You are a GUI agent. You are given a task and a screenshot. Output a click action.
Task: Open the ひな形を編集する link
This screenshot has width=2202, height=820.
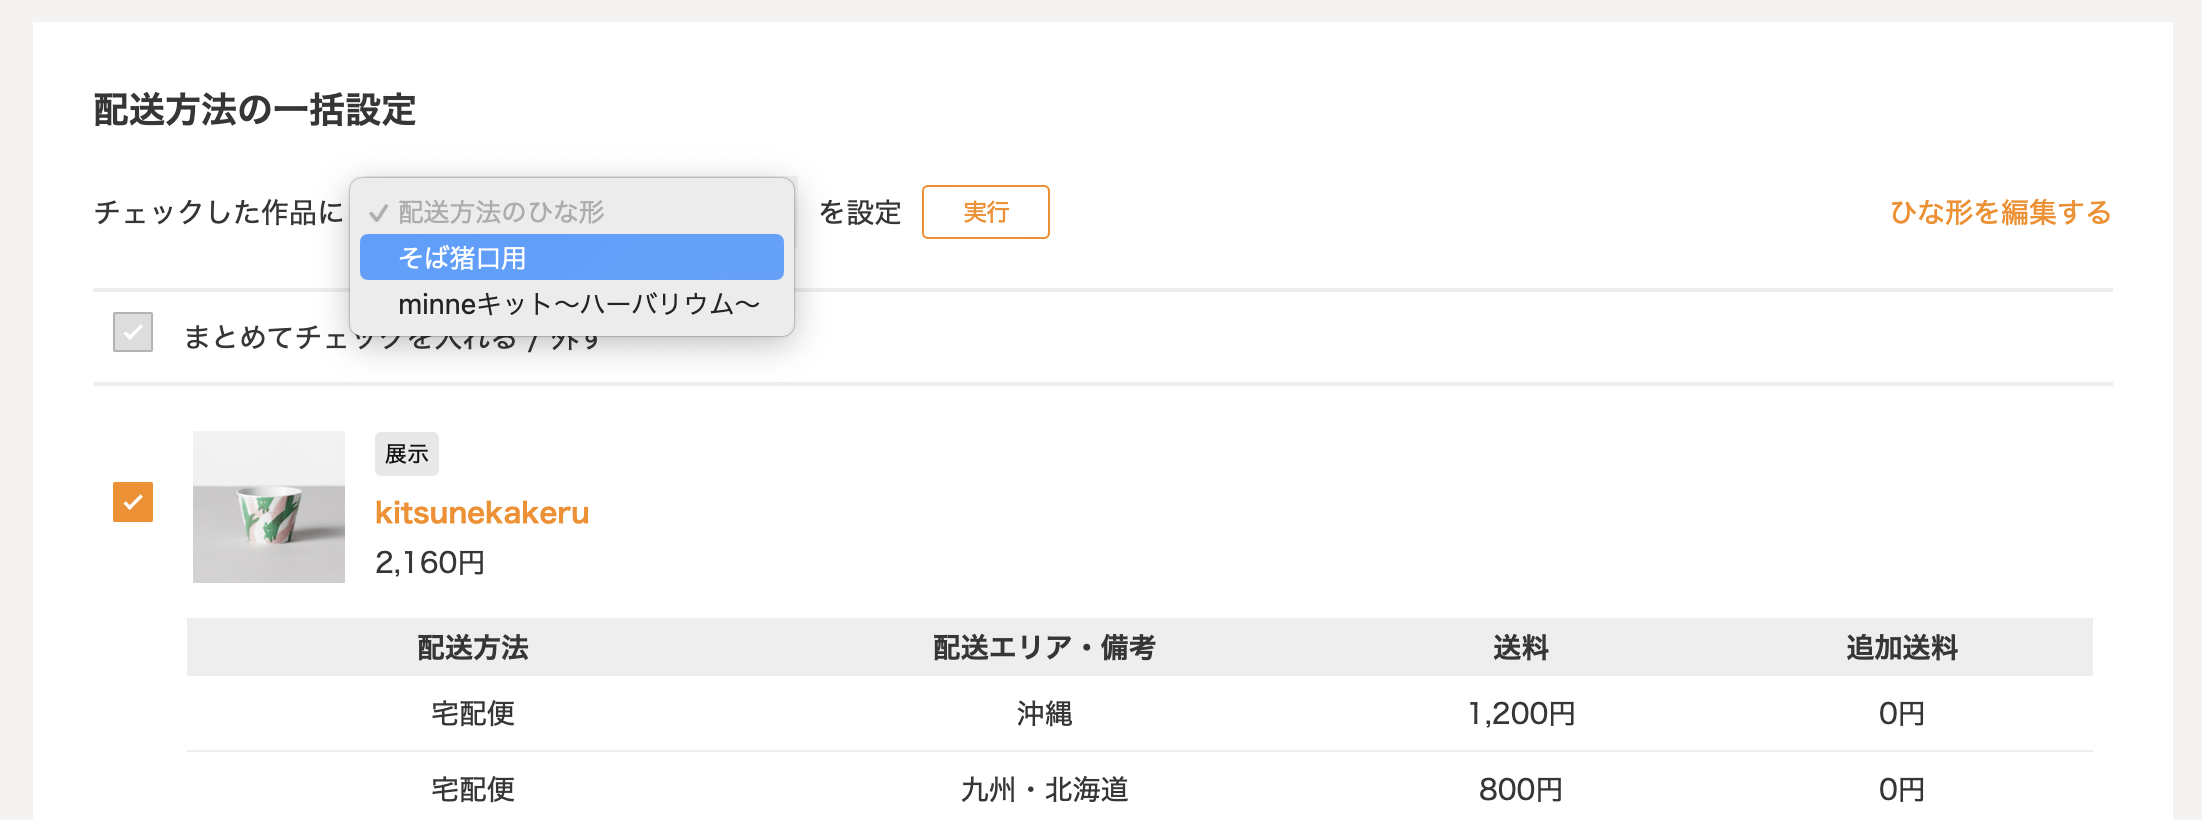tap(1999, 212)
